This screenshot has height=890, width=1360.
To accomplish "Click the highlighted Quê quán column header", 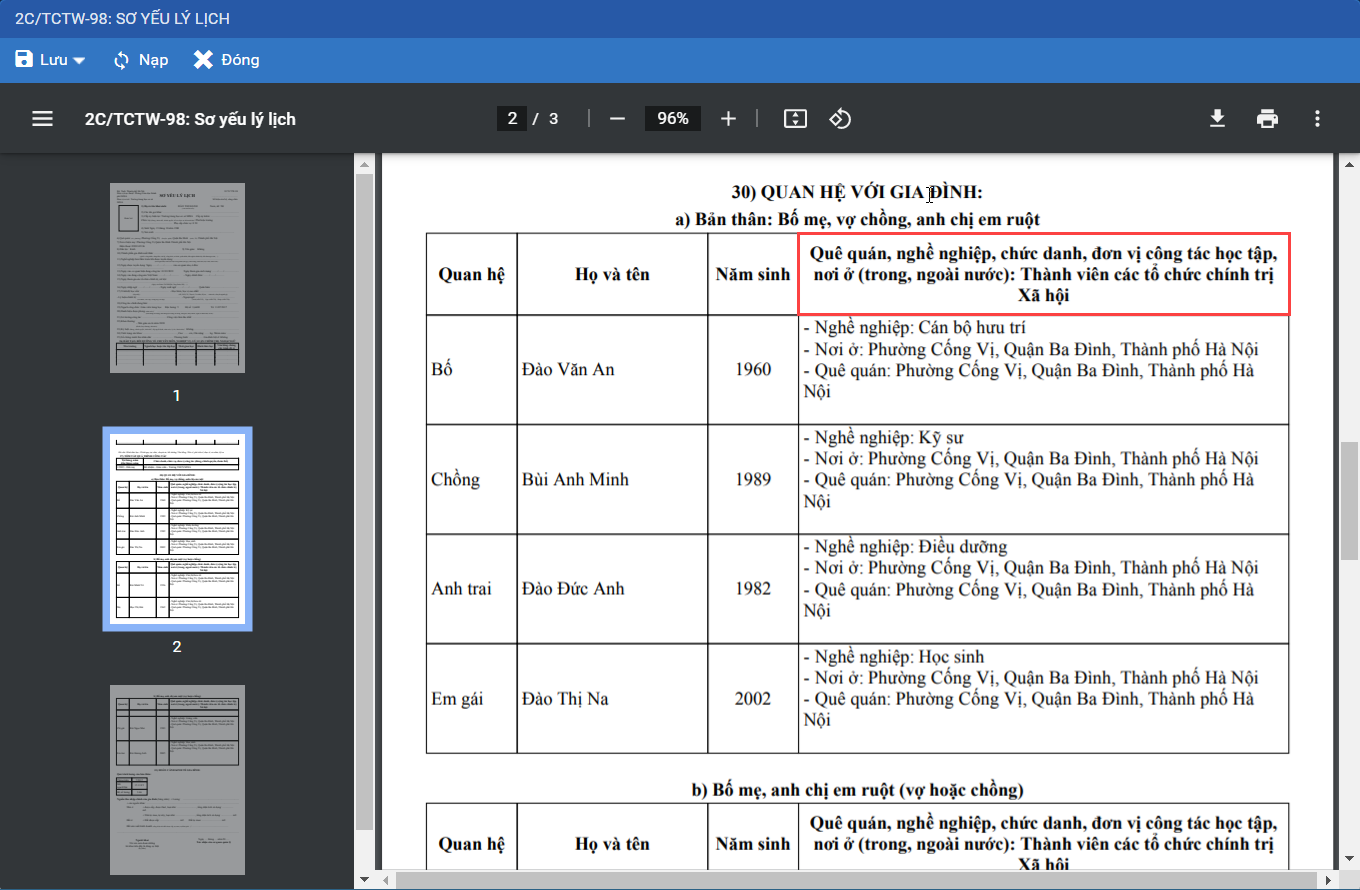I will point(1043,274).
